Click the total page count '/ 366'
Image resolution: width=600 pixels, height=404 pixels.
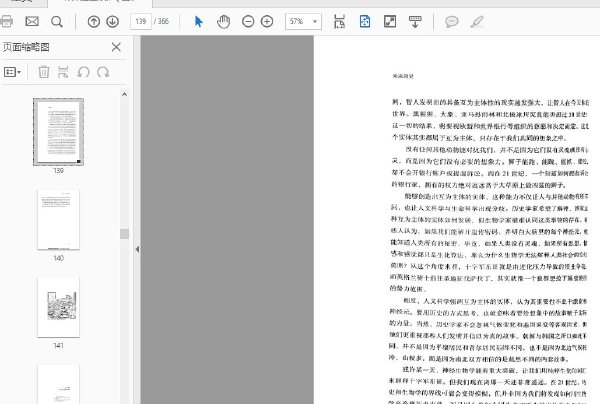[161, 21]
